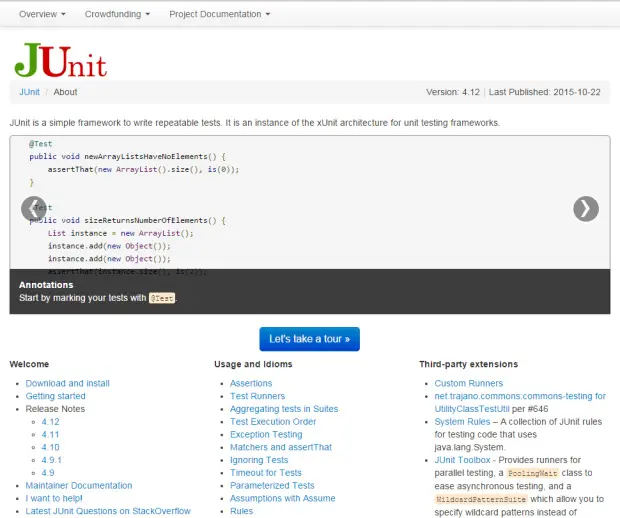Viewport: 620px width, 518px height.
Task: Open Test Execution Order link
Action: coord(273,422)
